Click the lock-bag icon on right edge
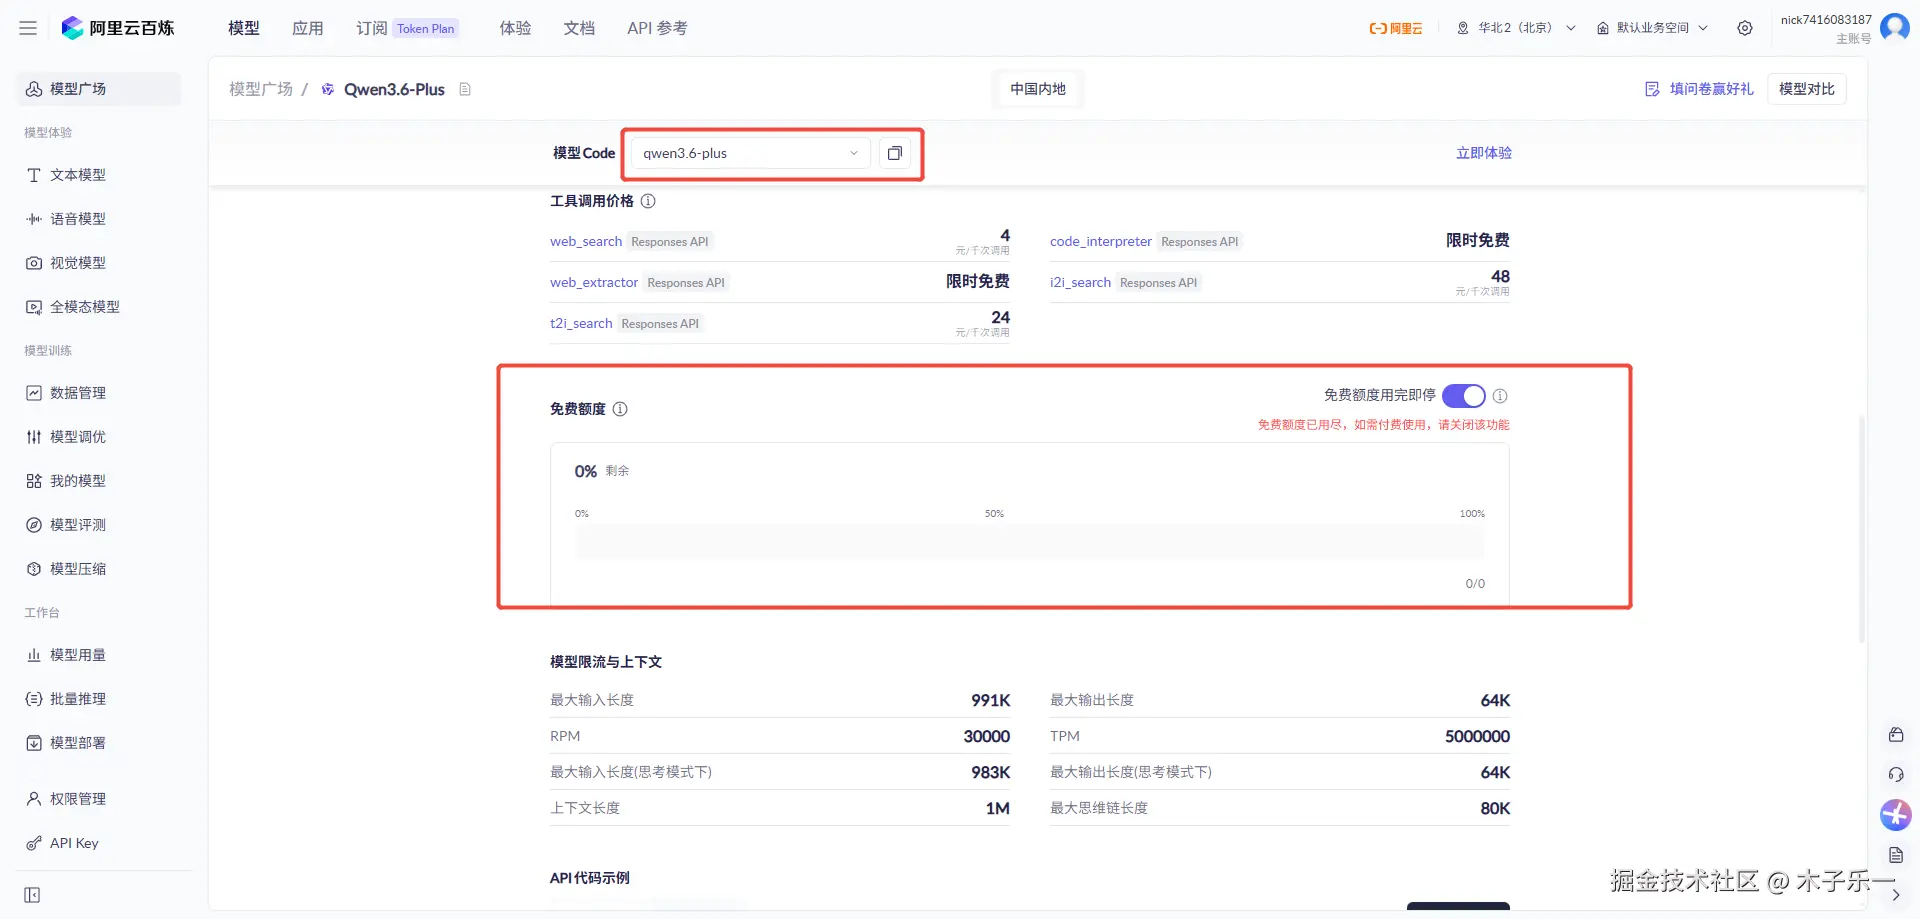Screen dimensions: 1920x919 pyautogui.click(x=1896, y=735)
